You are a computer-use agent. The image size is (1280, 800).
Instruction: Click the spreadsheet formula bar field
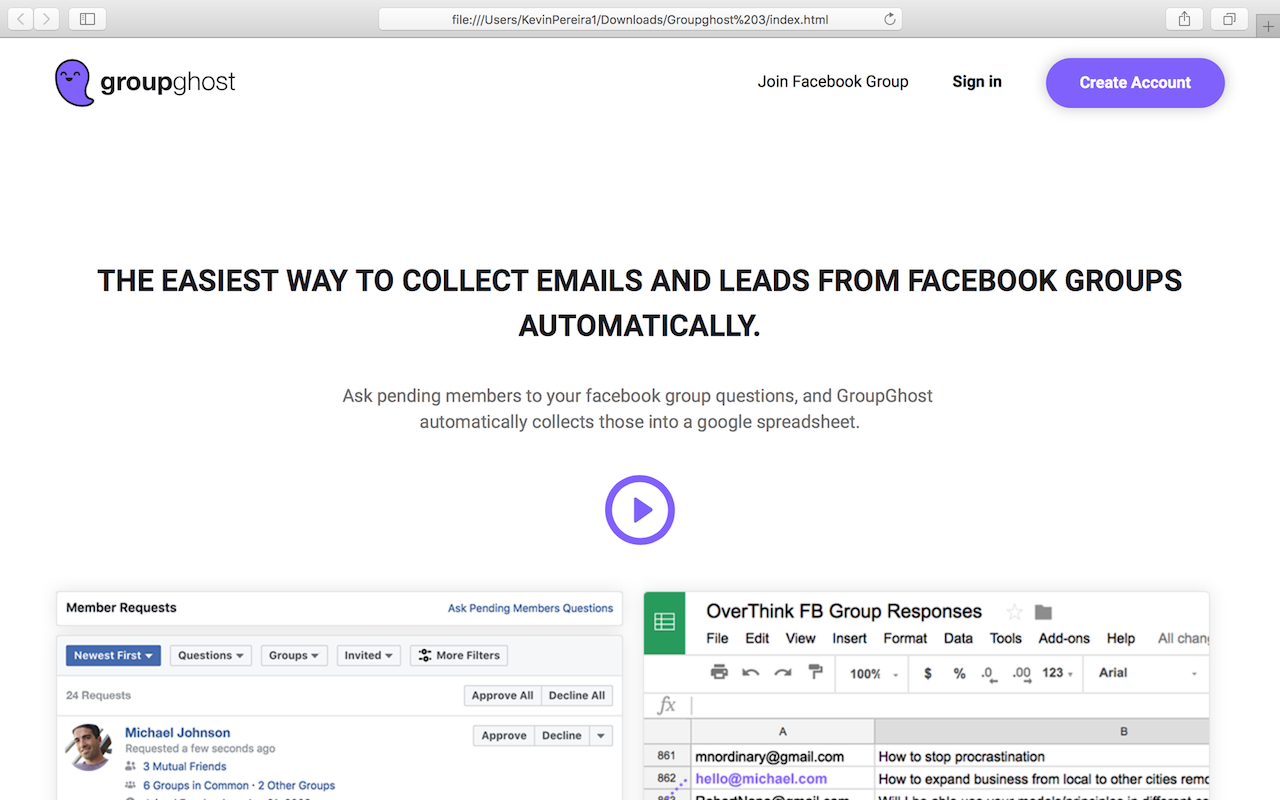950,705
